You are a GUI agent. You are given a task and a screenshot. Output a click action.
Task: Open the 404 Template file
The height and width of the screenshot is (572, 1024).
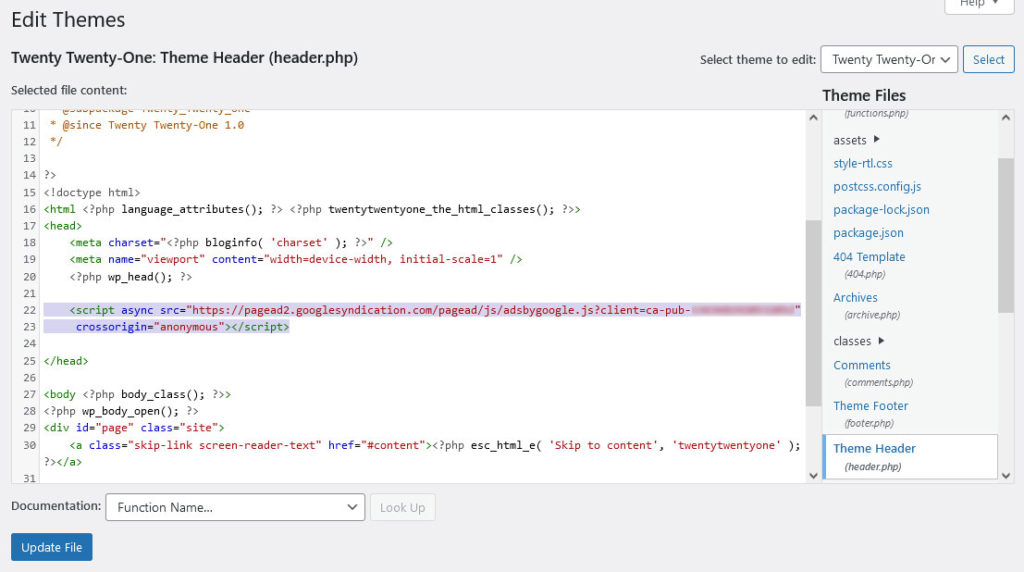pos(869,257)
